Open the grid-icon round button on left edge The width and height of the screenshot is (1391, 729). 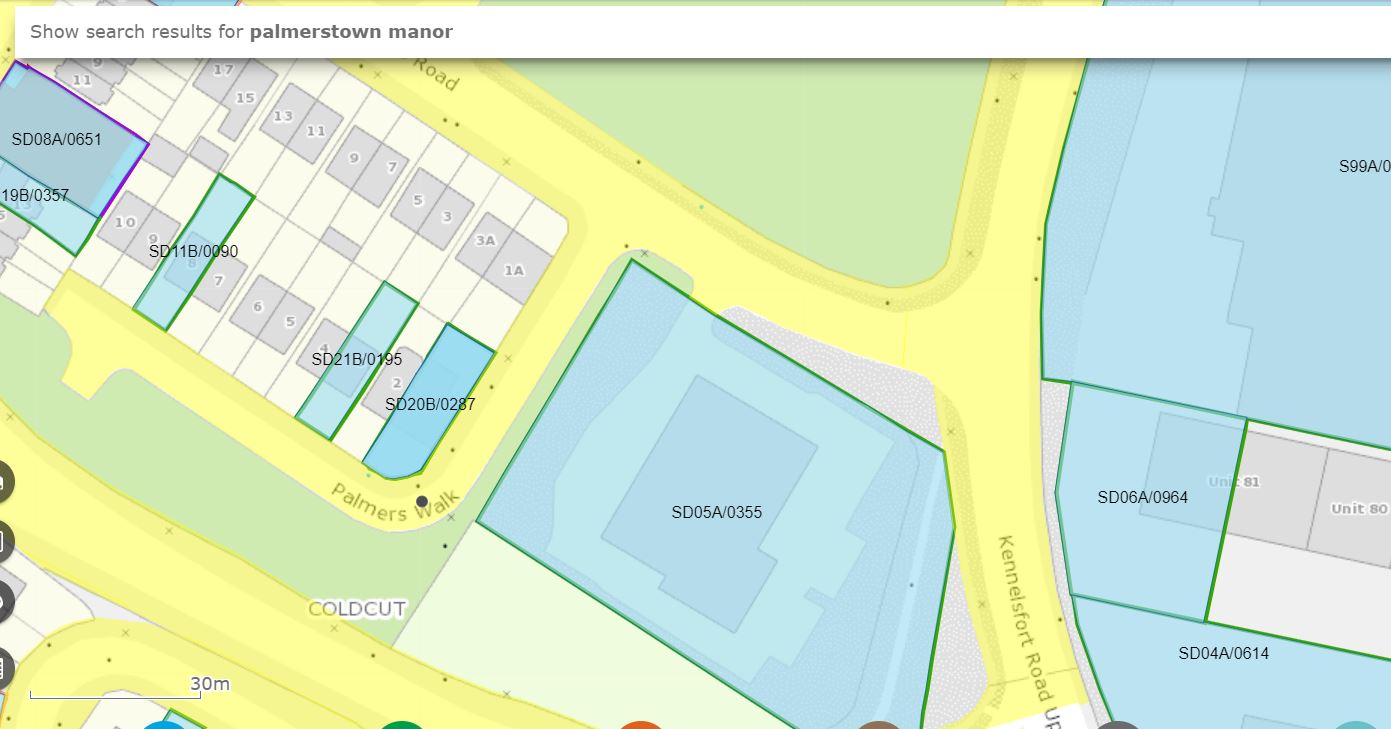tap(4, 669)
